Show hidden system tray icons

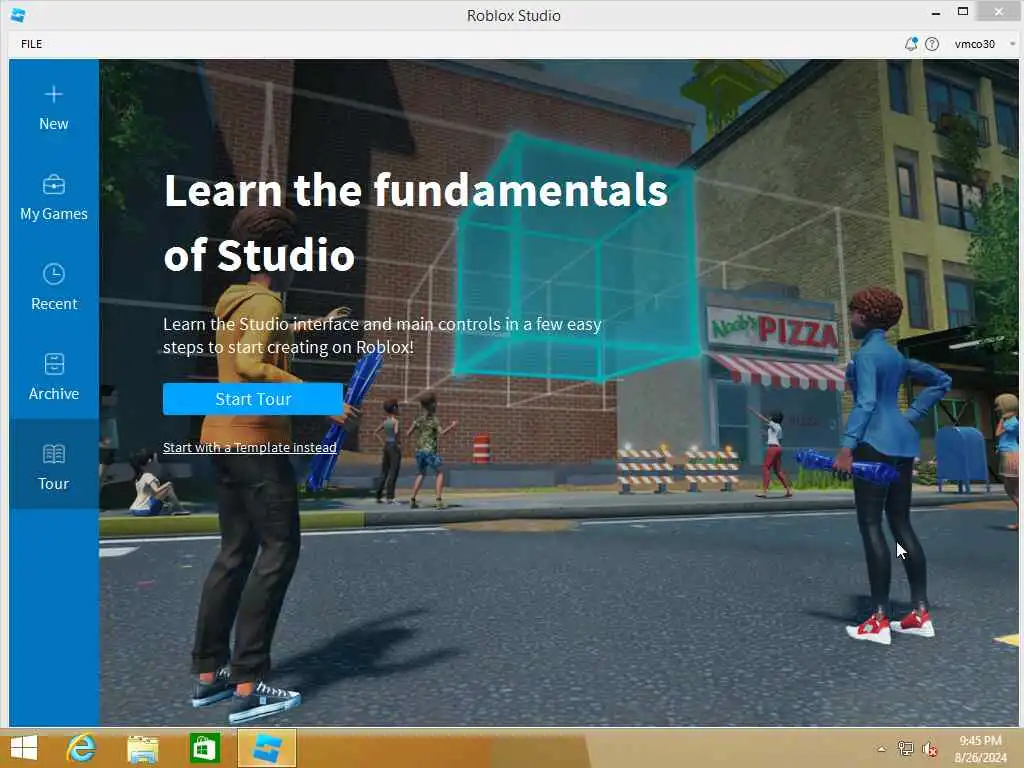pos(882,749)
